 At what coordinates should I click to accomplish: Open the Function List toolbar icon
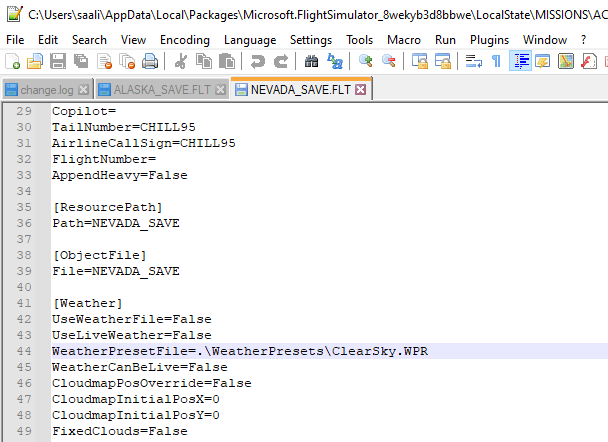589,61
